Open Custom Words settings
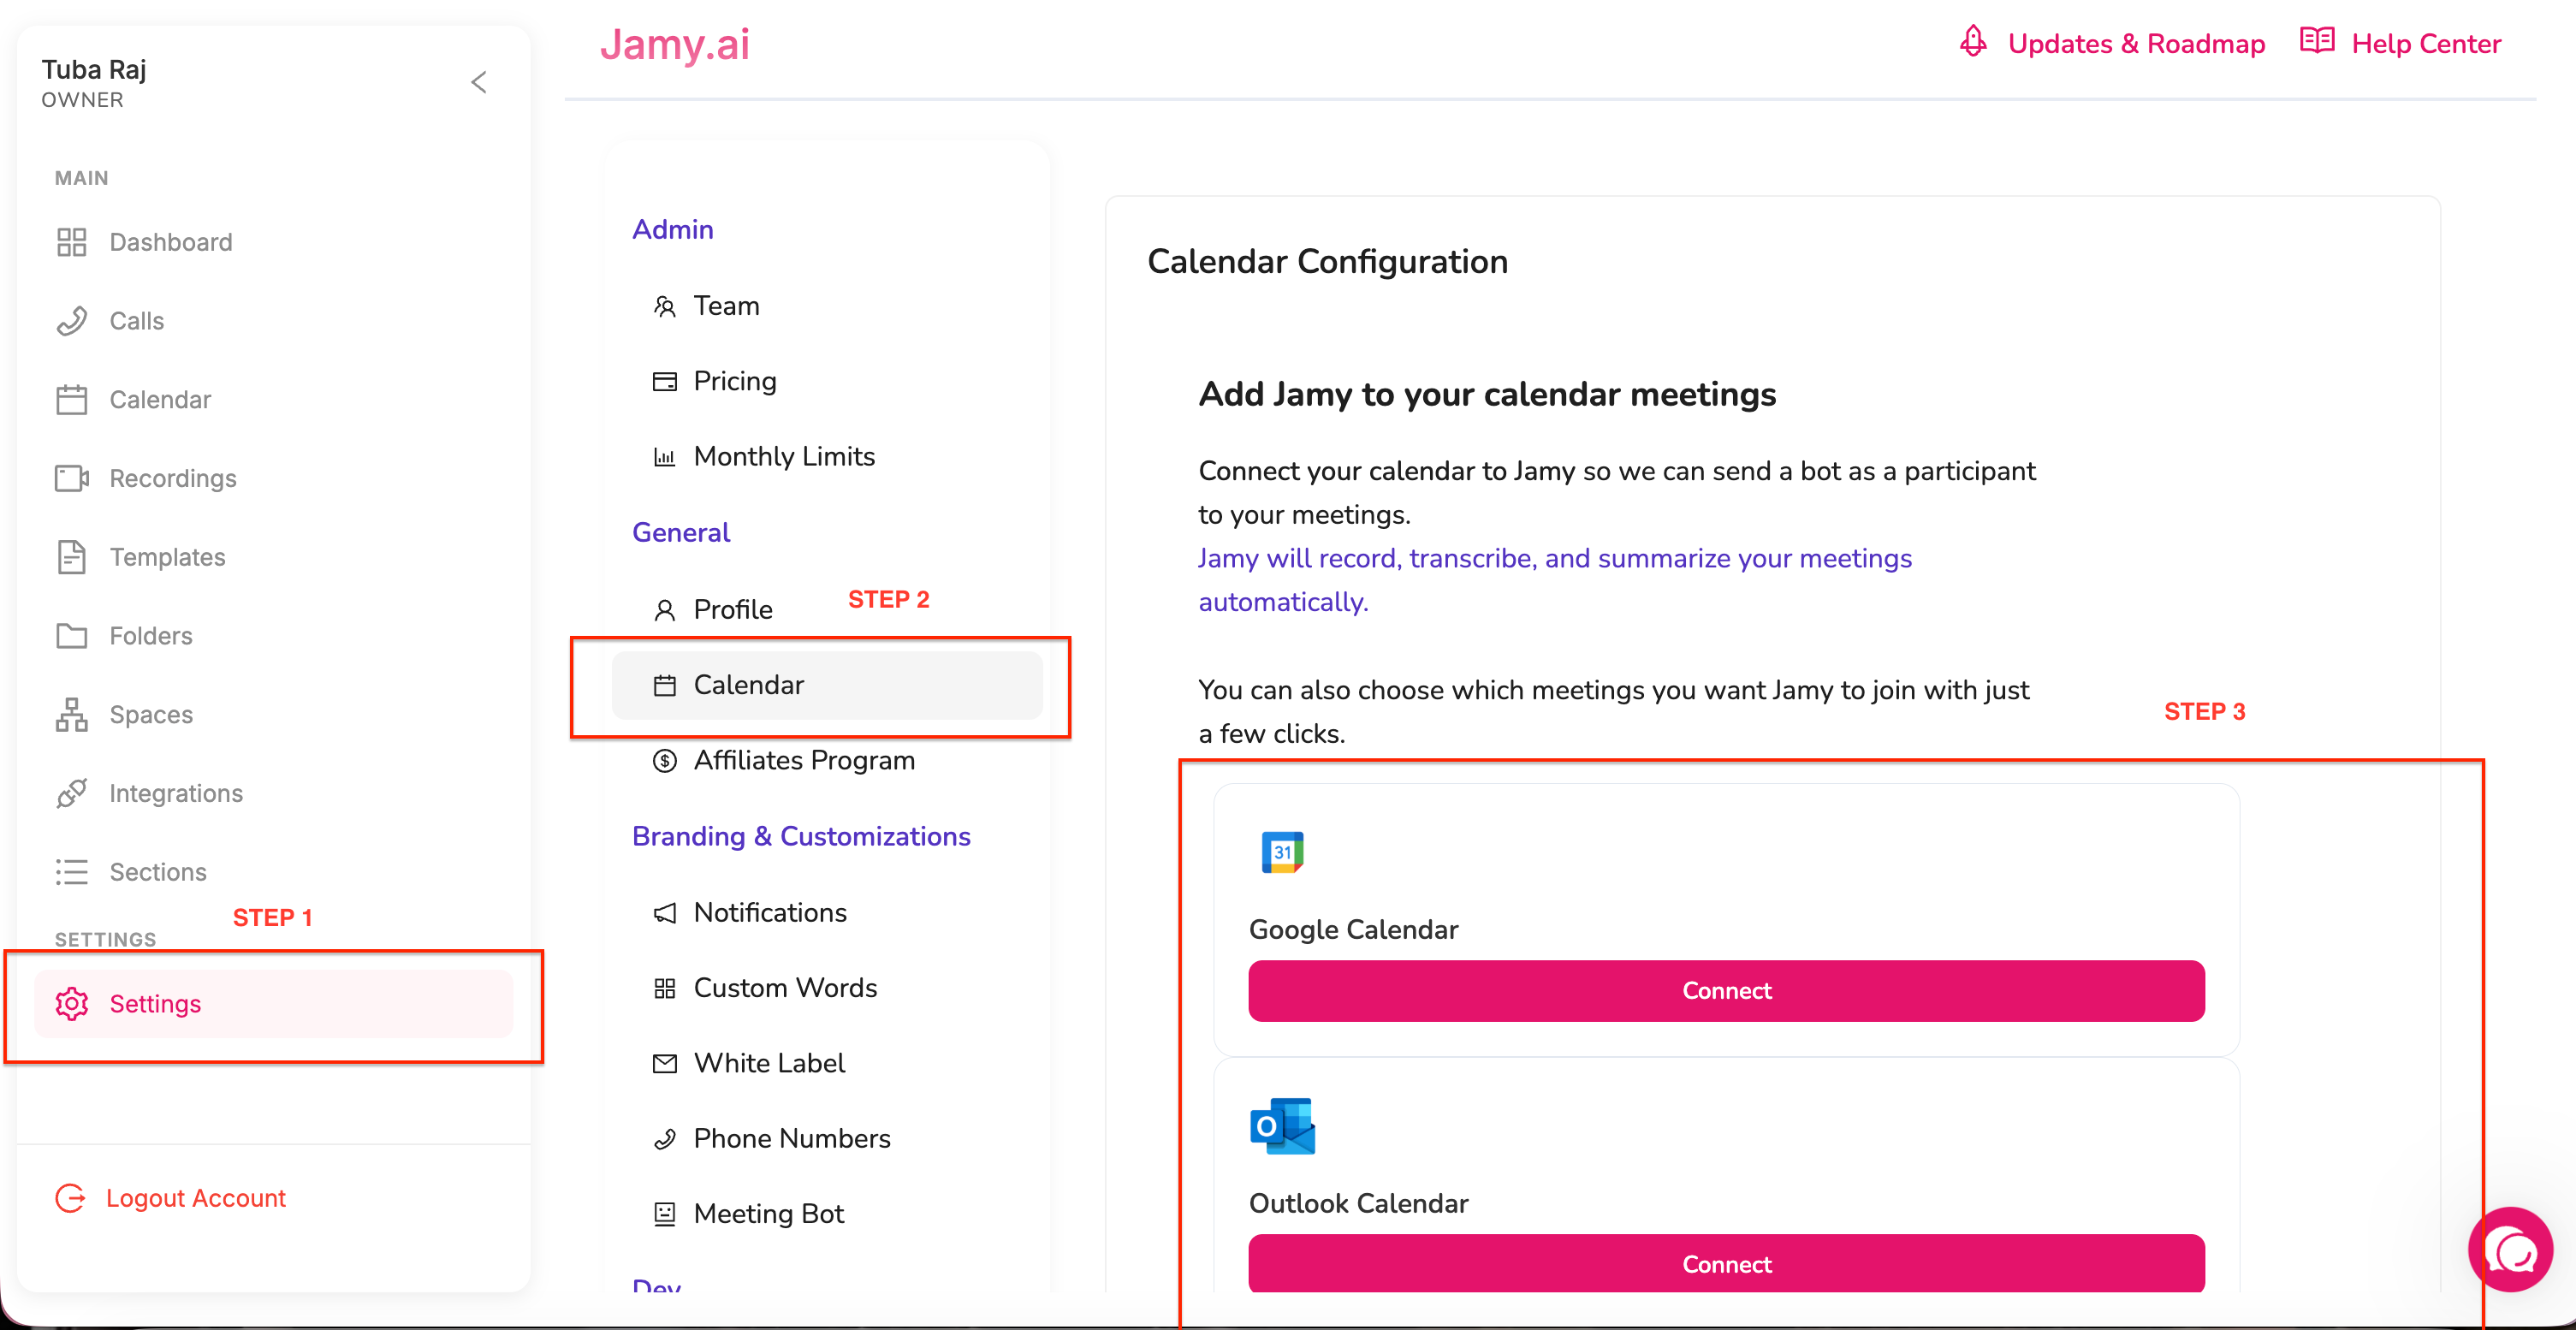This screenshot has width=2576, height=1330. pyautogui.click(x=785, y=988)
